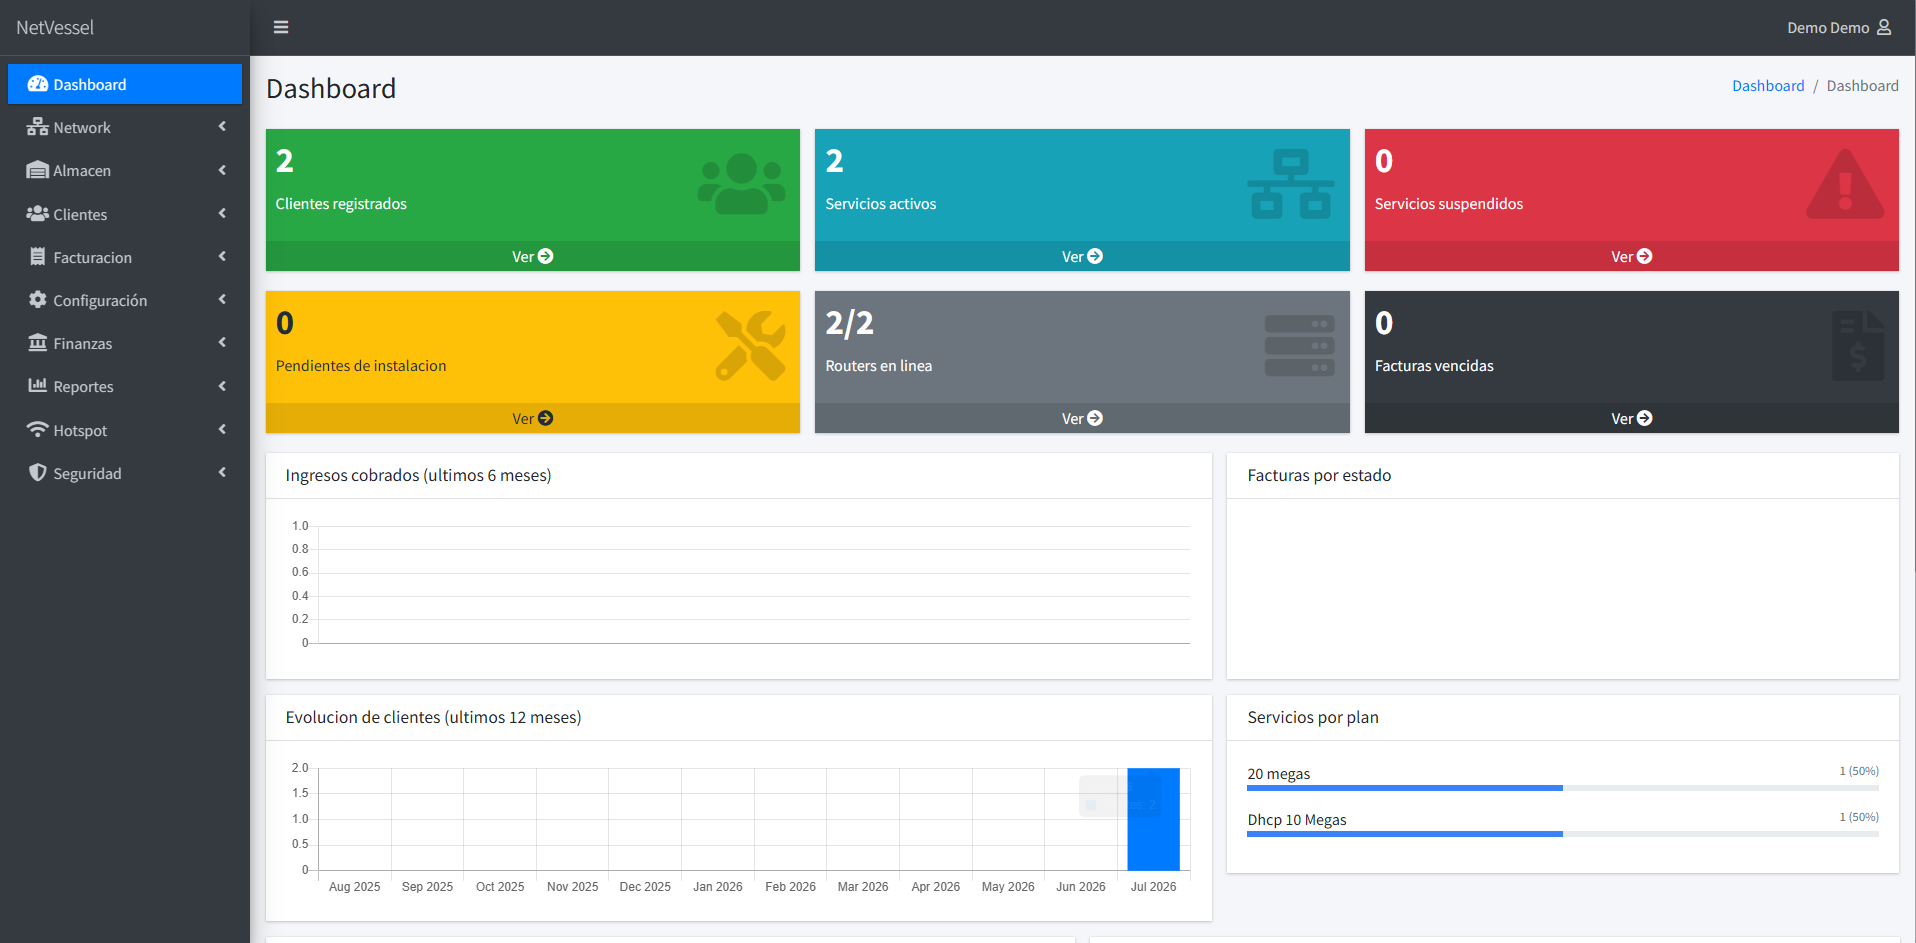Click the Configuración gear icon
Screen dimensions: 1916x943
[x=38, y=300]
